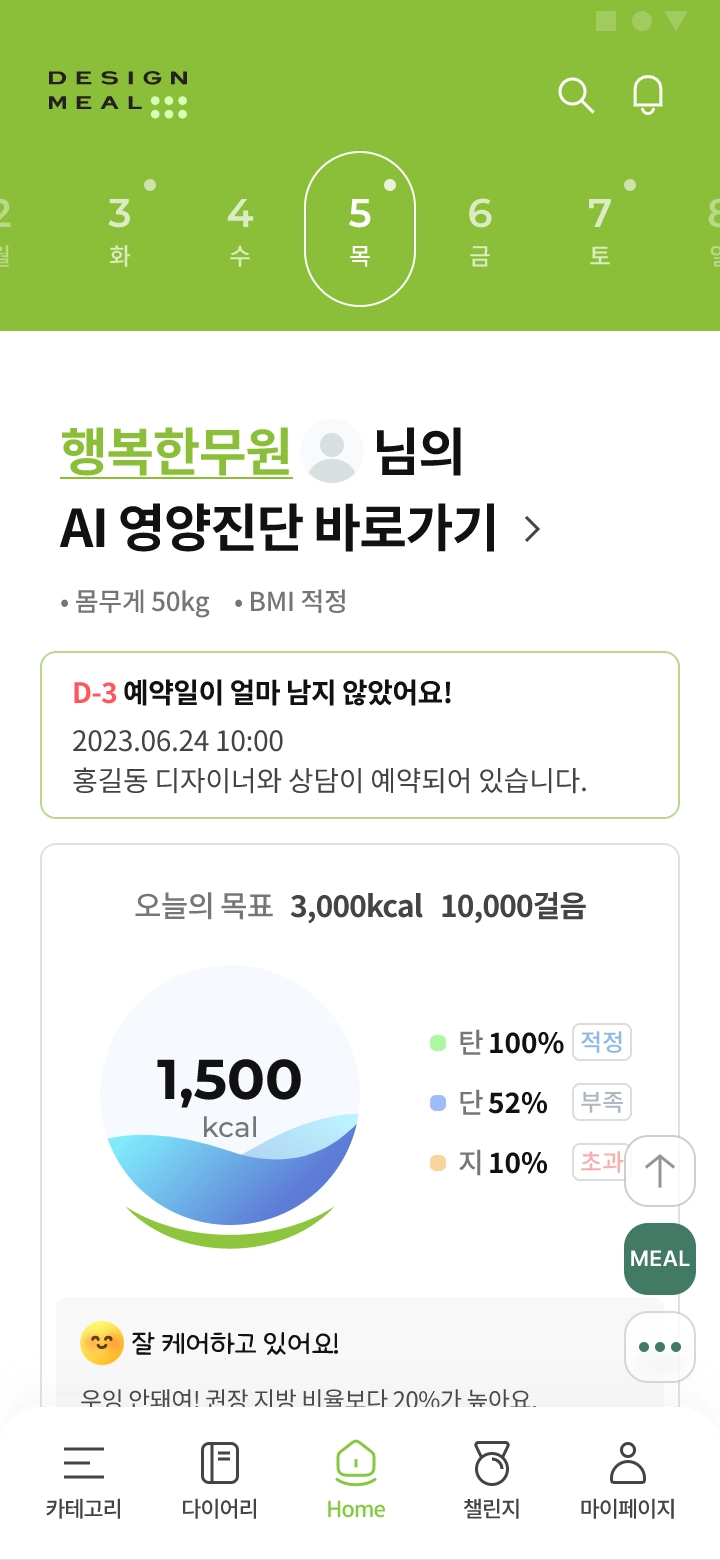Tap the 행복한무원 username link
The height and width of the screenshot is (1560, 720).
point(176,452)
